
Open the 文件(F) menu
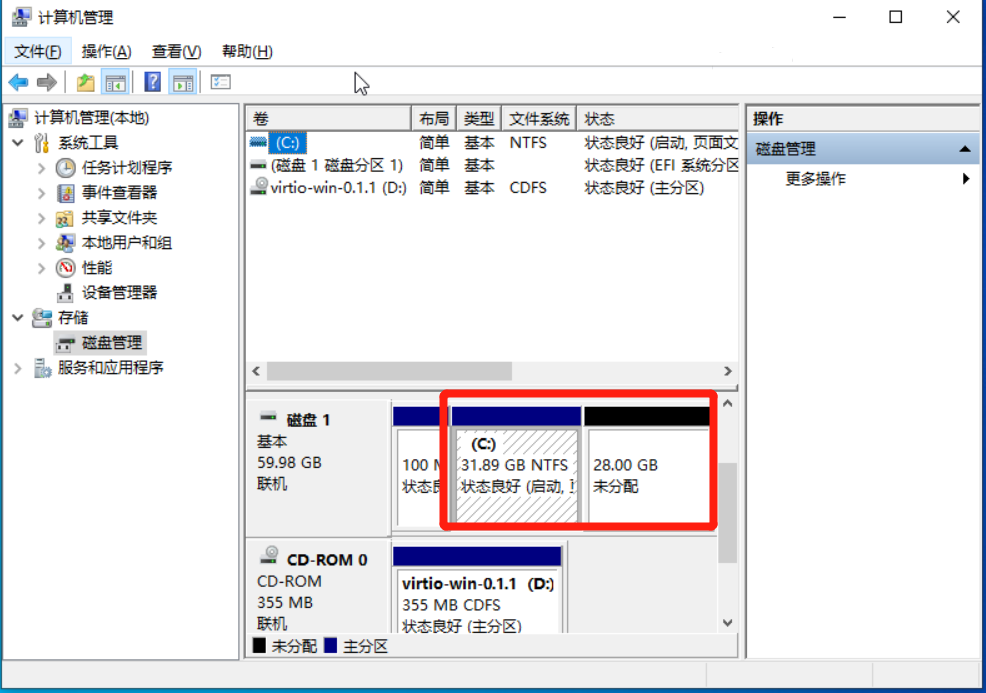coord(37,51)
